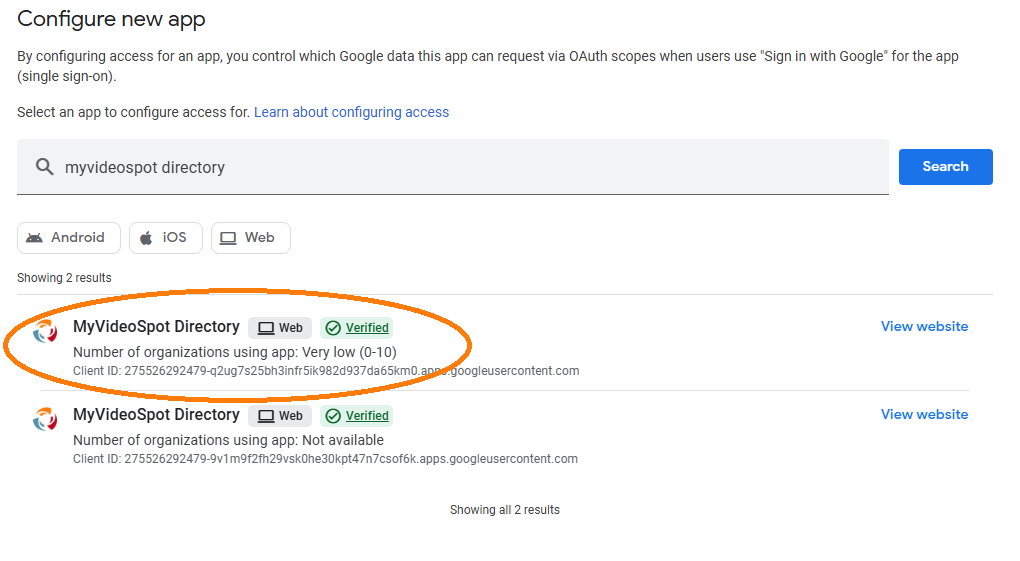Select first MyVideoSpot Directory app title
This screenshot has width=1020, height=561.
(156, 327)
